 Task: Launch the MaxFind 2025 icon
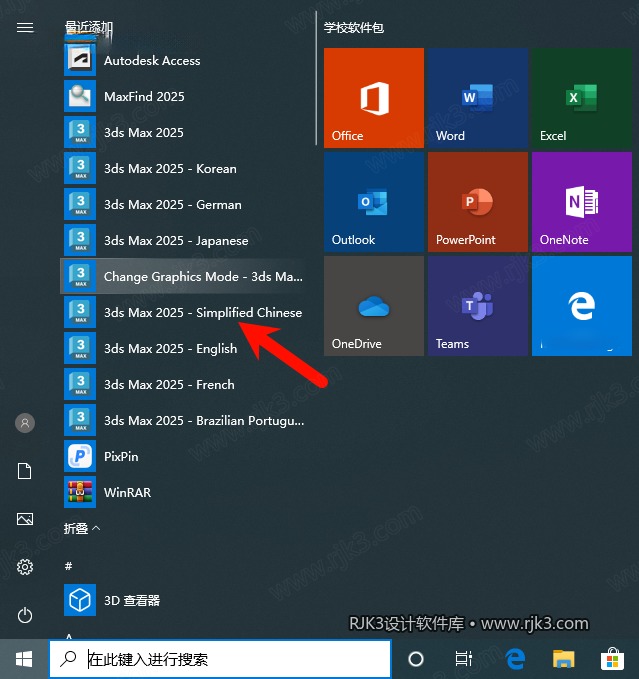pos(80,96)
